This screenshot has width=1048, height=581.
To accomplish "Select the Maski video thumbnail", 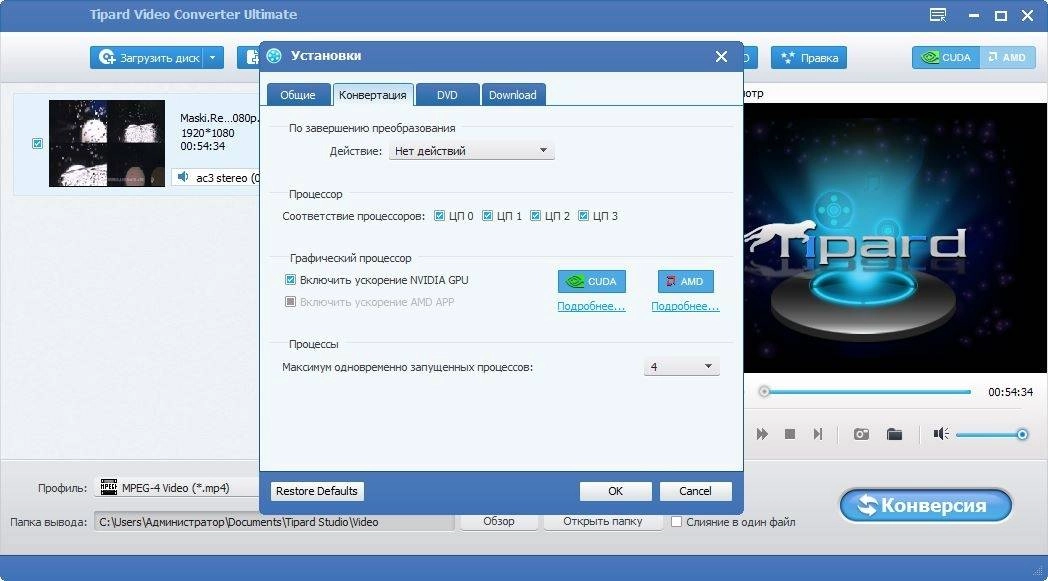I will coord(107,143).
